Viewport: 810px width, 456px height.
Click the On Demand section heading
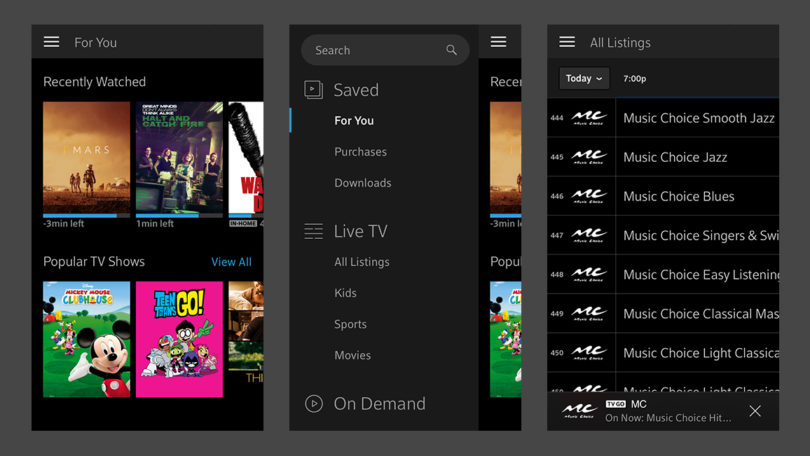click(380, 403)
